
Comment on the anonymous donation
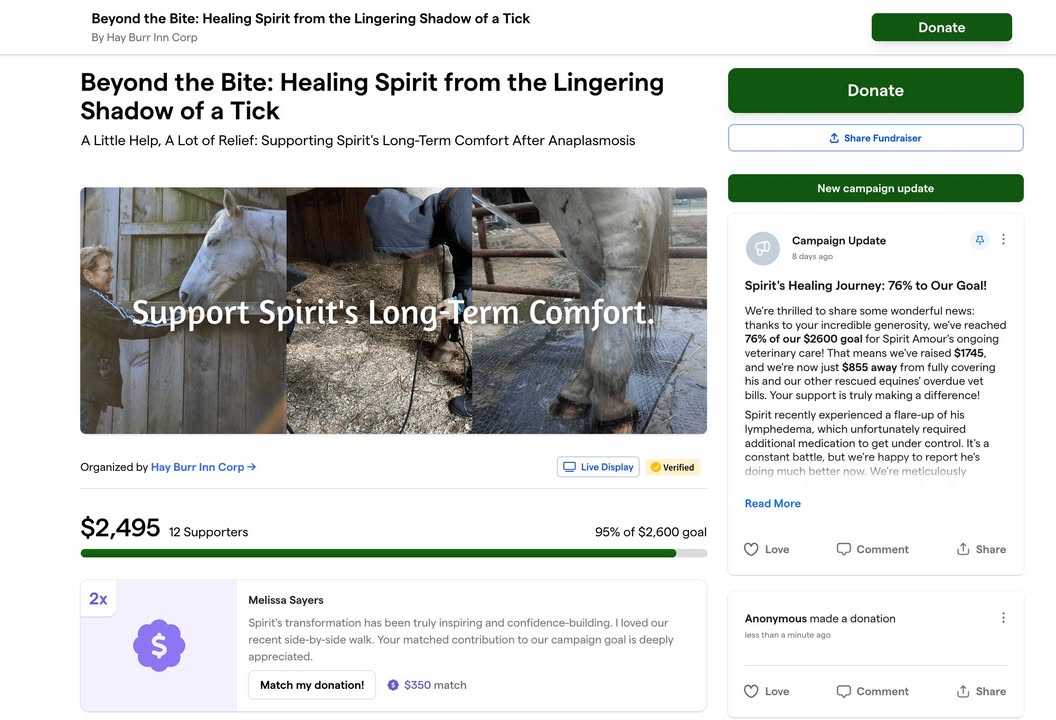872,692
